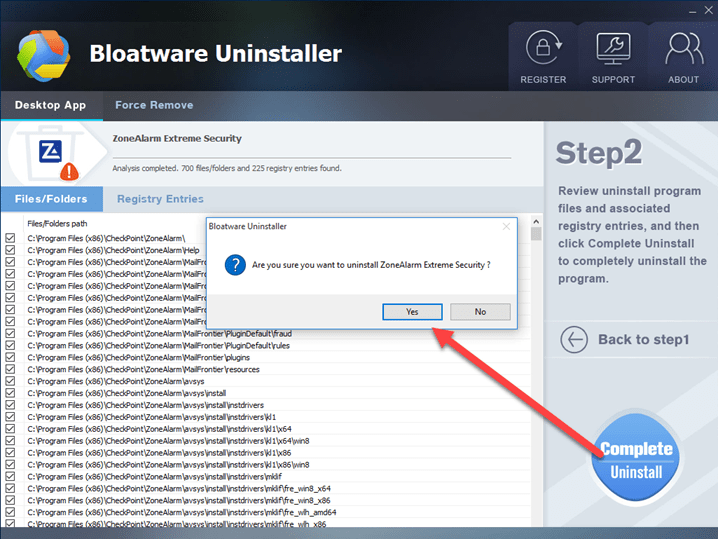Click the Analysis completed status text
The image size is (718, 539).
[227, 168]
